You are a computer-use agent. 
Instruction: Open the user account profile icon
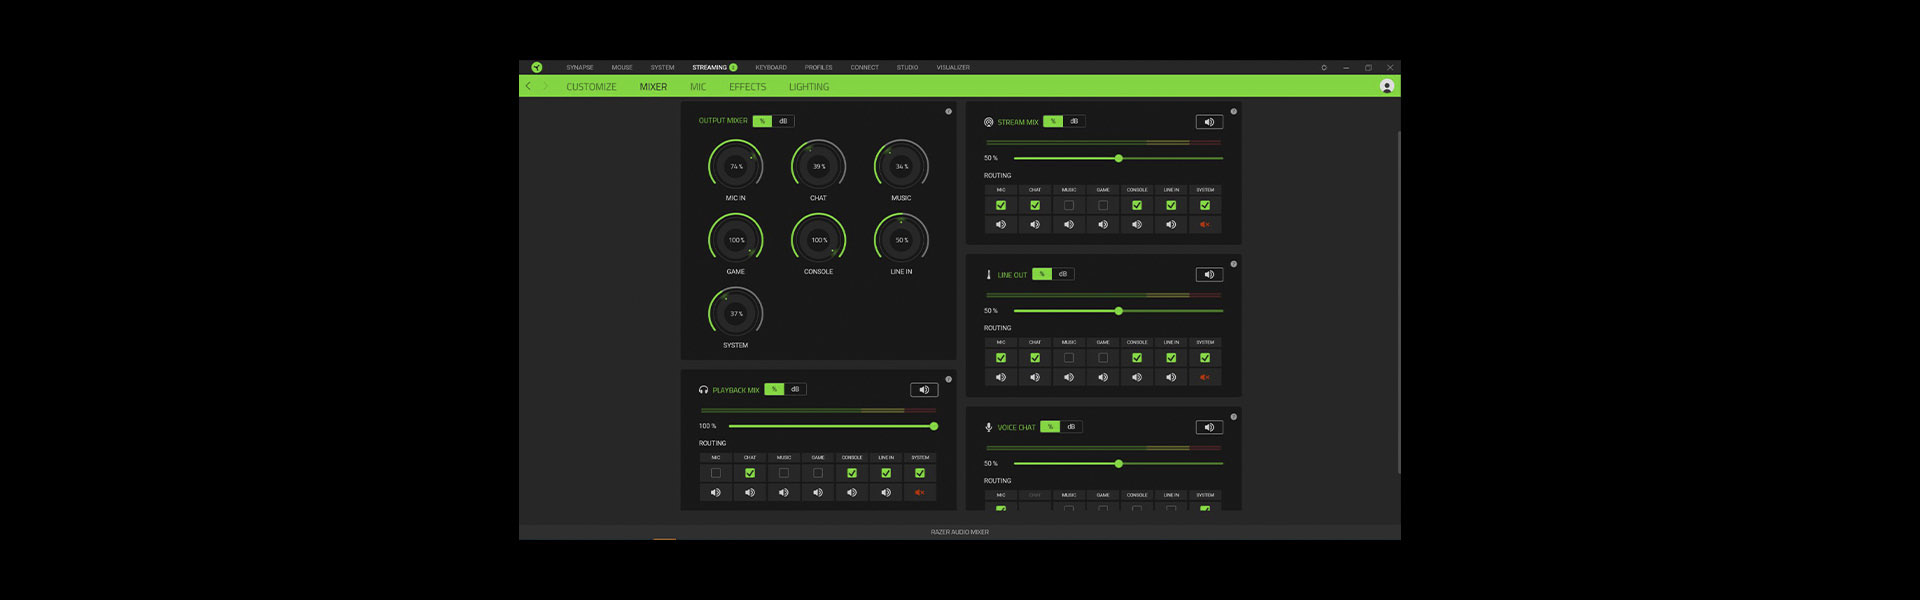pyautogui.click(x=1386, y=87)
